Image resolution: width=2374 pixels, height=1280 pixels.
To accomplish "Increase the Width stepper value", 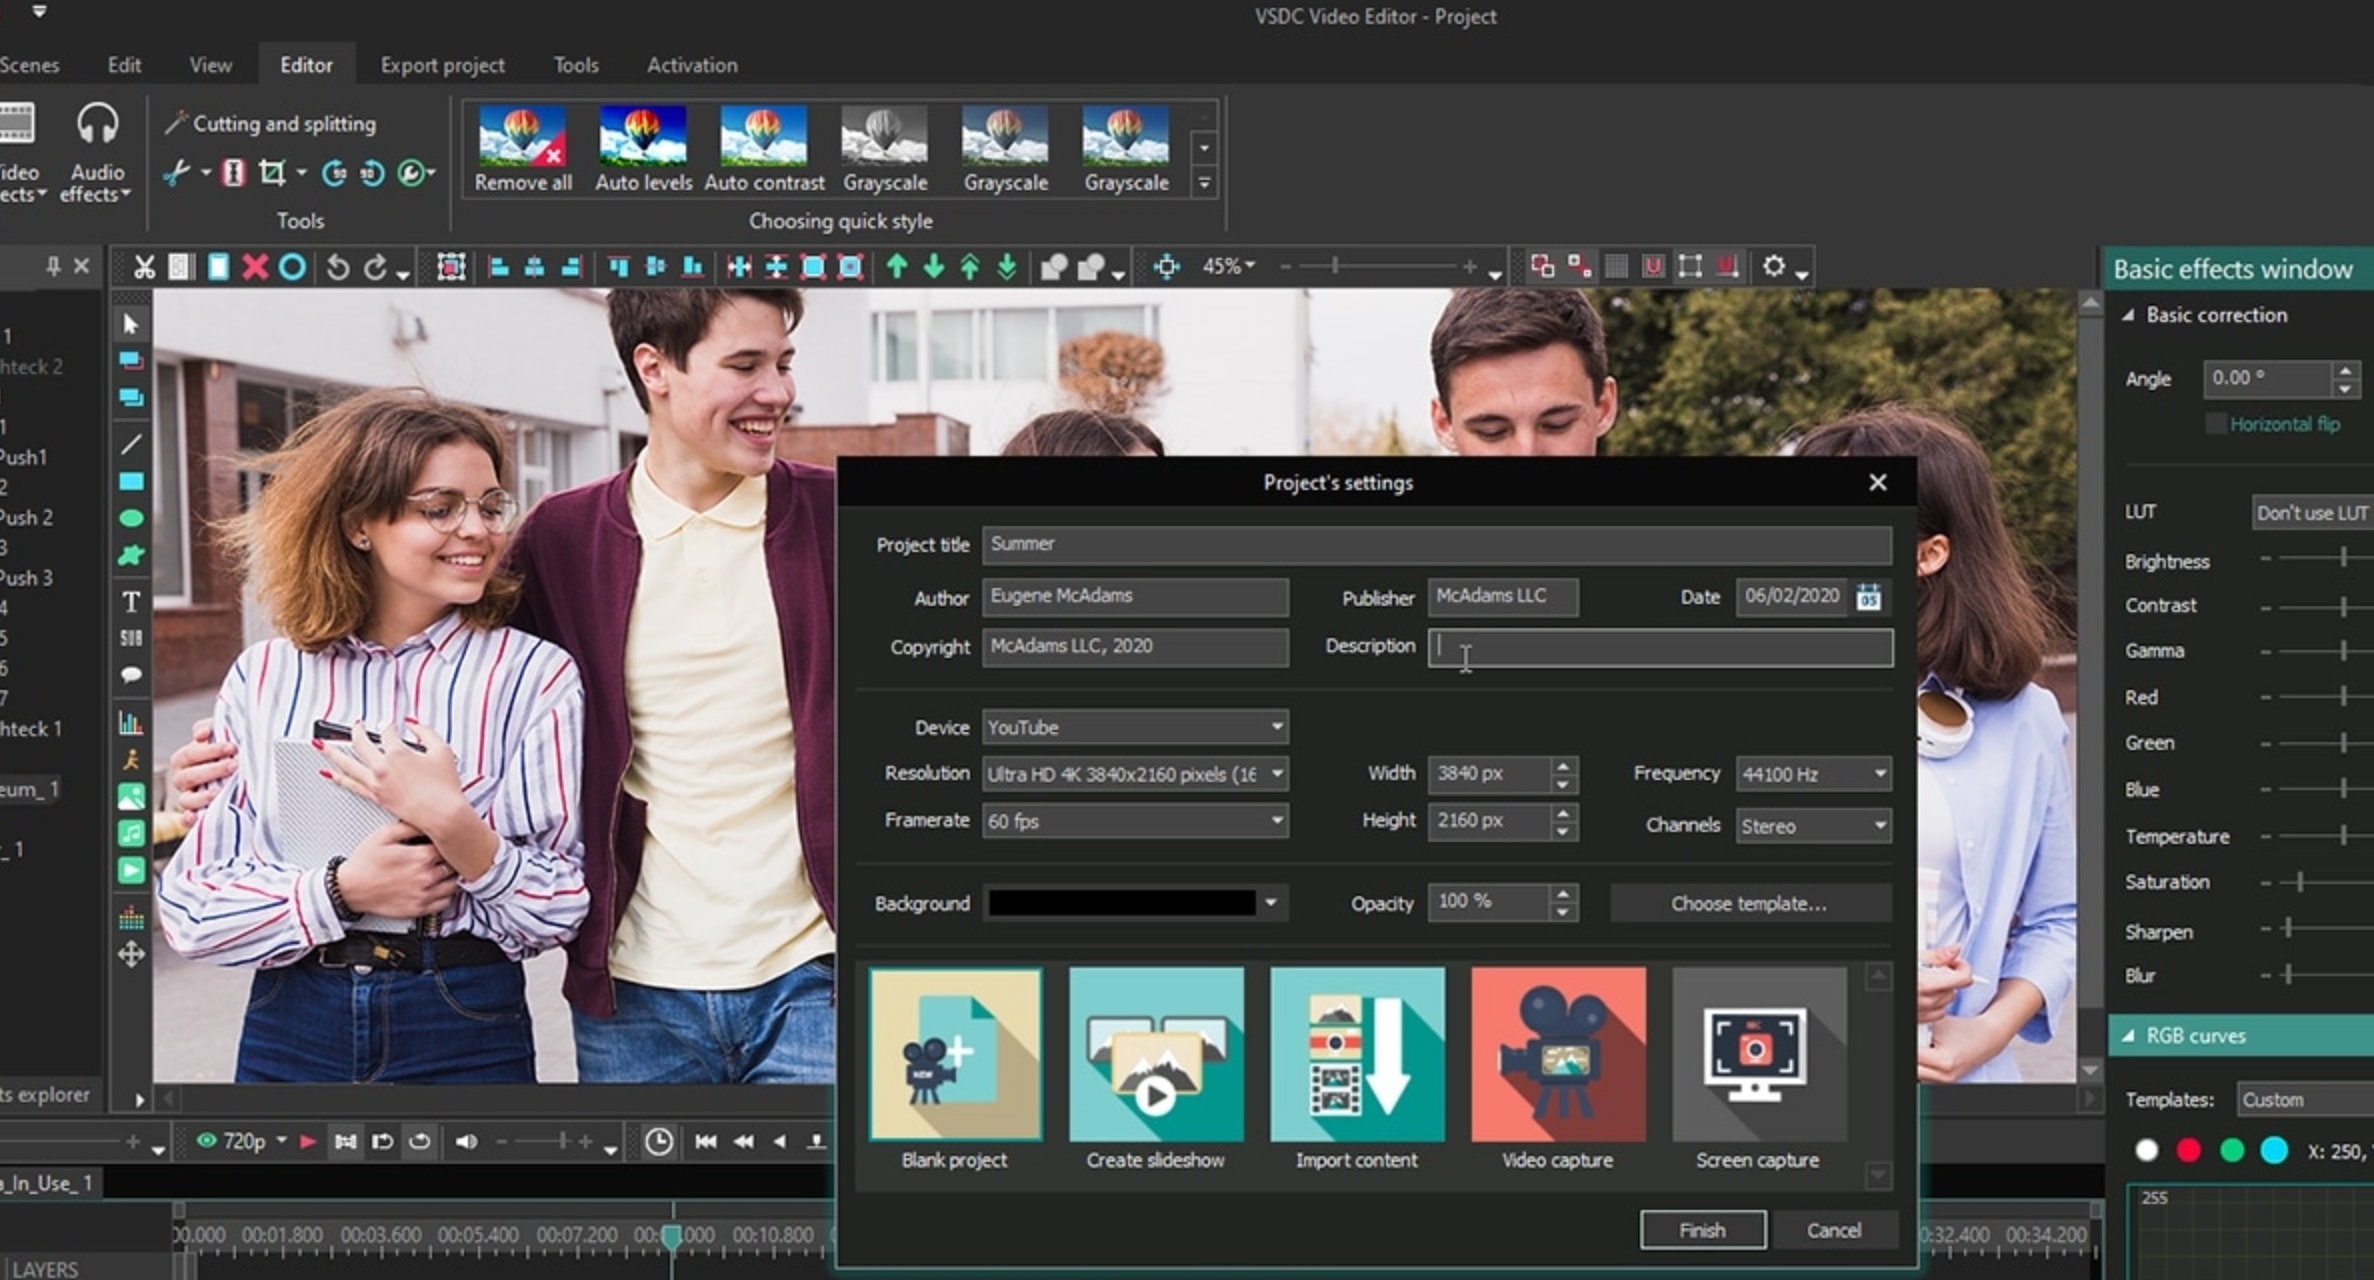I will point(1563,765).
